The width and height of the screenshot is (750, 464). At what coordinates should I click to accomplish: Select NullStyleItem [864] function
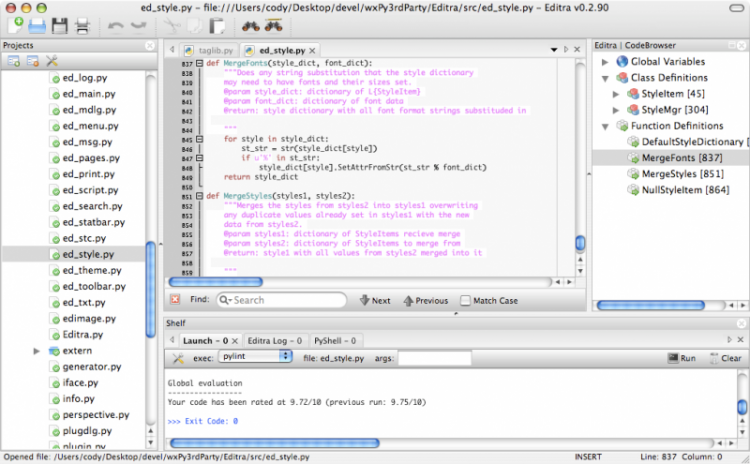(x=685, y=190)
